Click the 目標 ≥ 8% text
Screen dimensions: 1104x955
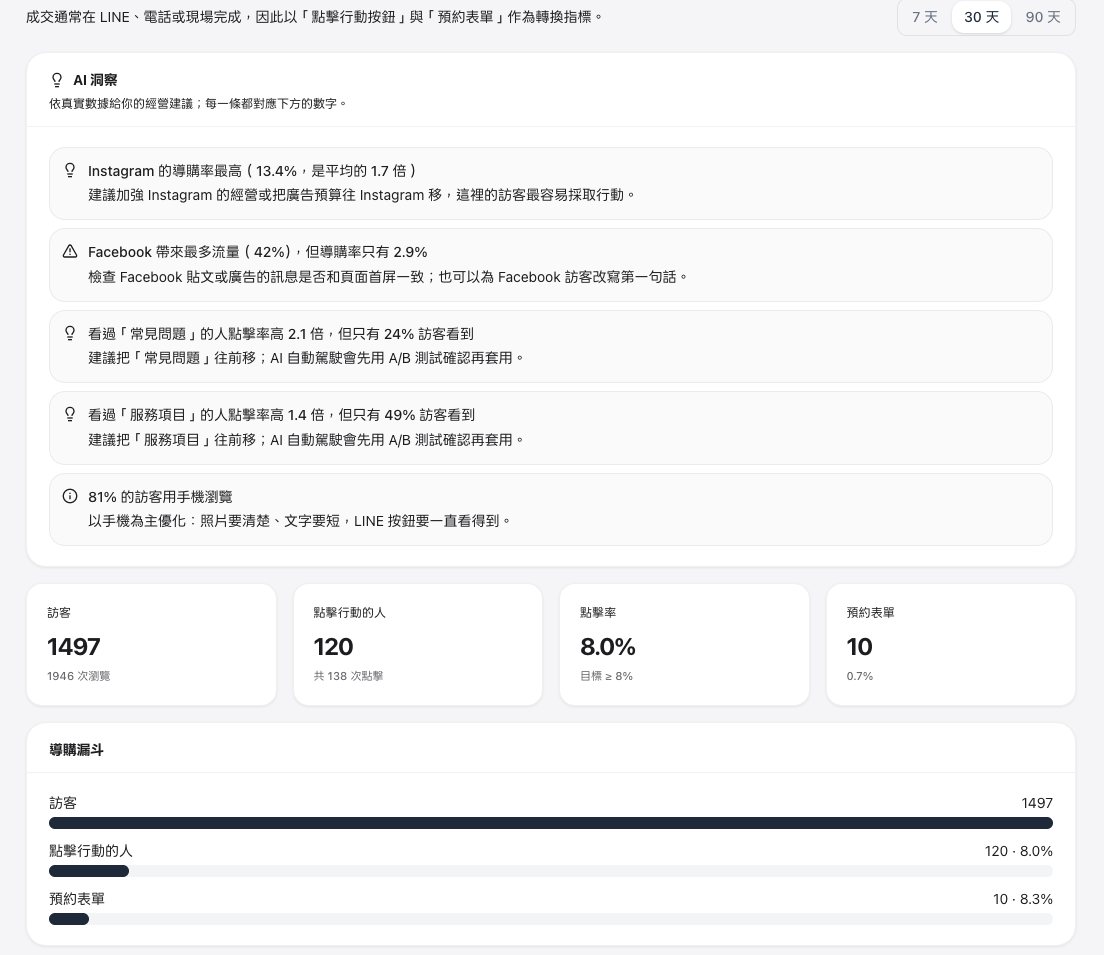click(x=606, y=675)
